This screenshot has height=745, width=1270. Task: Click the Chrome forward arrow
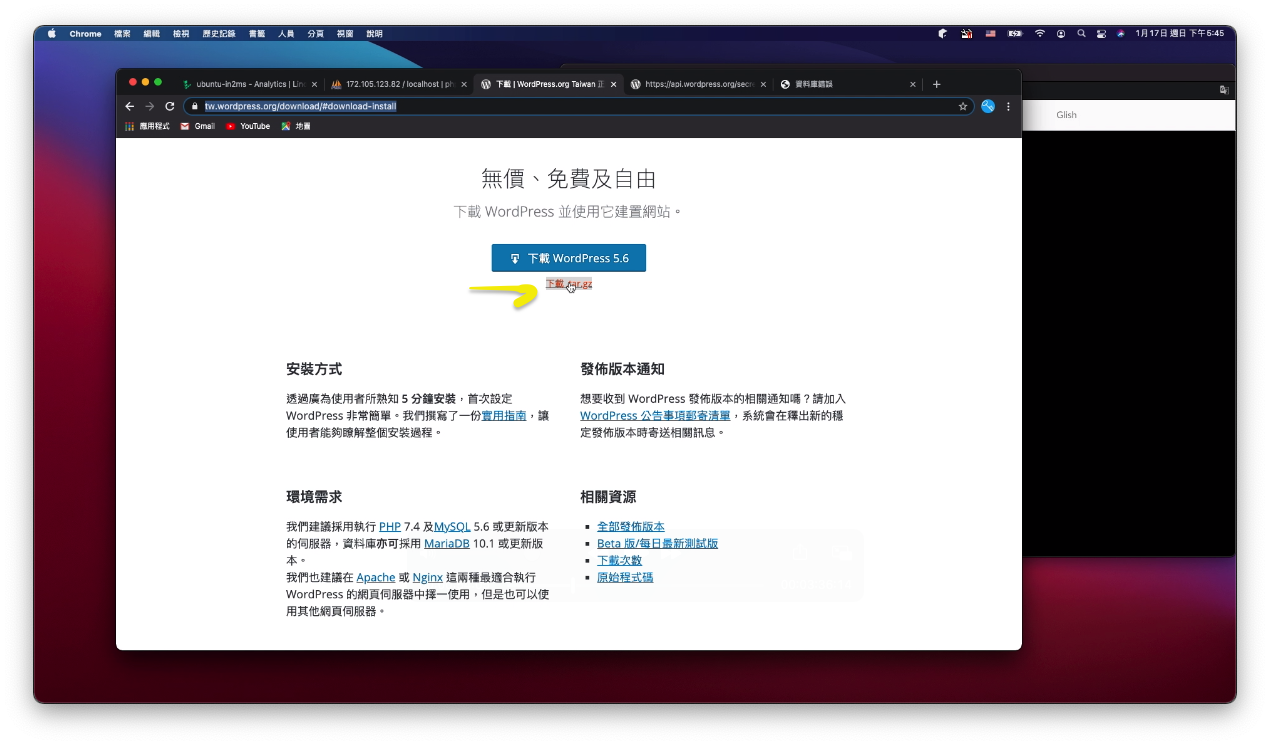click(x=149, y=106)
